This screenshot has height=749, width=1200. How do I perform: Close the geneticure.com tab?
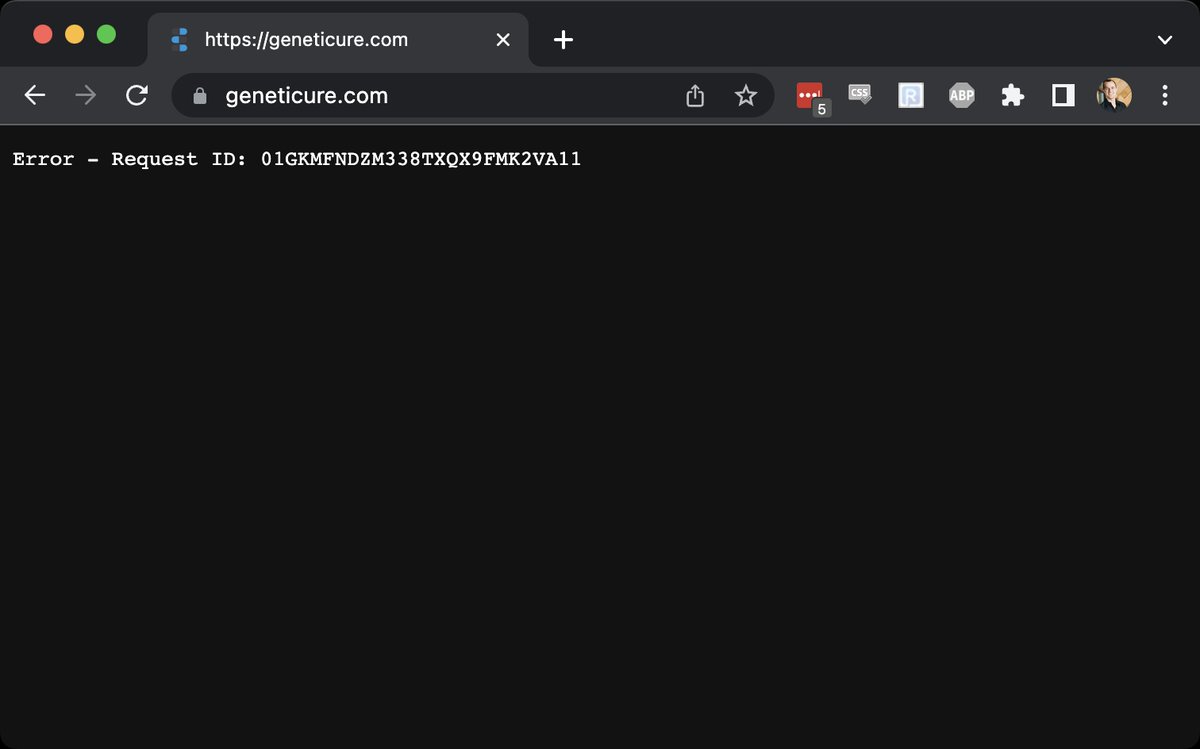click(503, 39)
